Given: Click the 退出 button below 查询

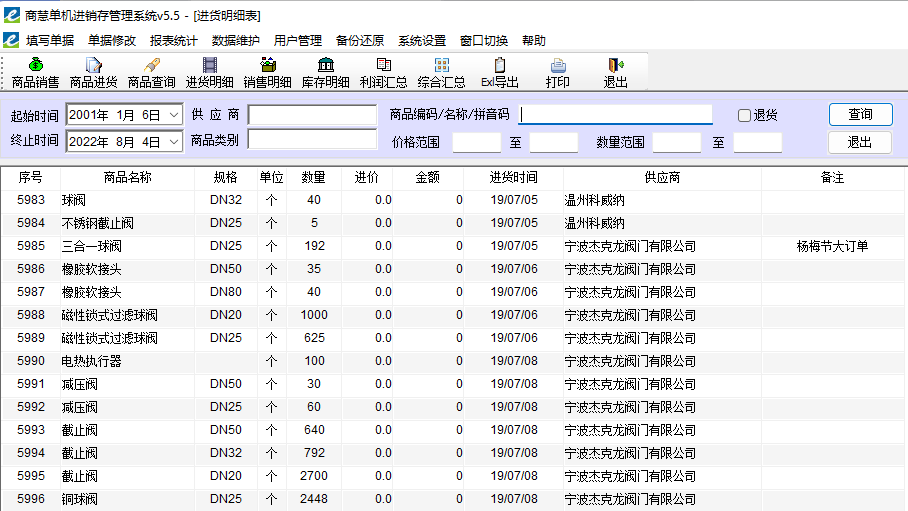Looking at the screenshot, I should tap(860, 142).
